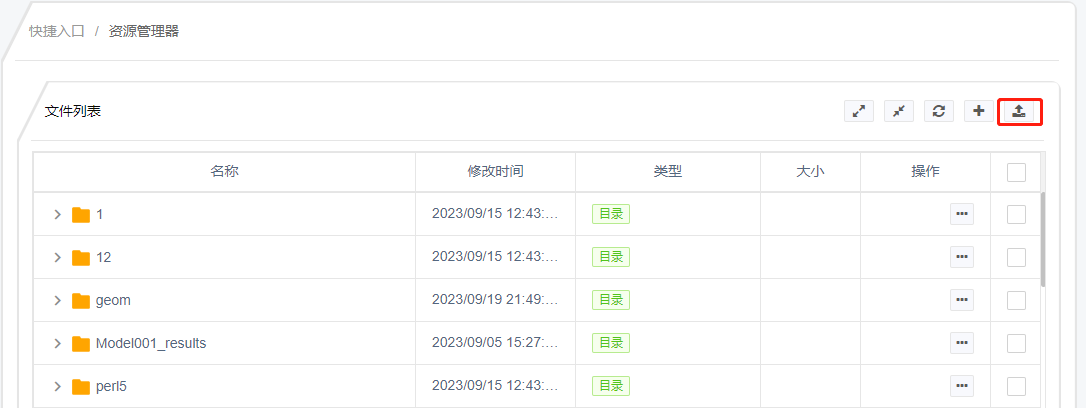Click the collapse-all arrows icon in toolbar
The width and height of the screenshot is (1086, 408).
(899, 112)
